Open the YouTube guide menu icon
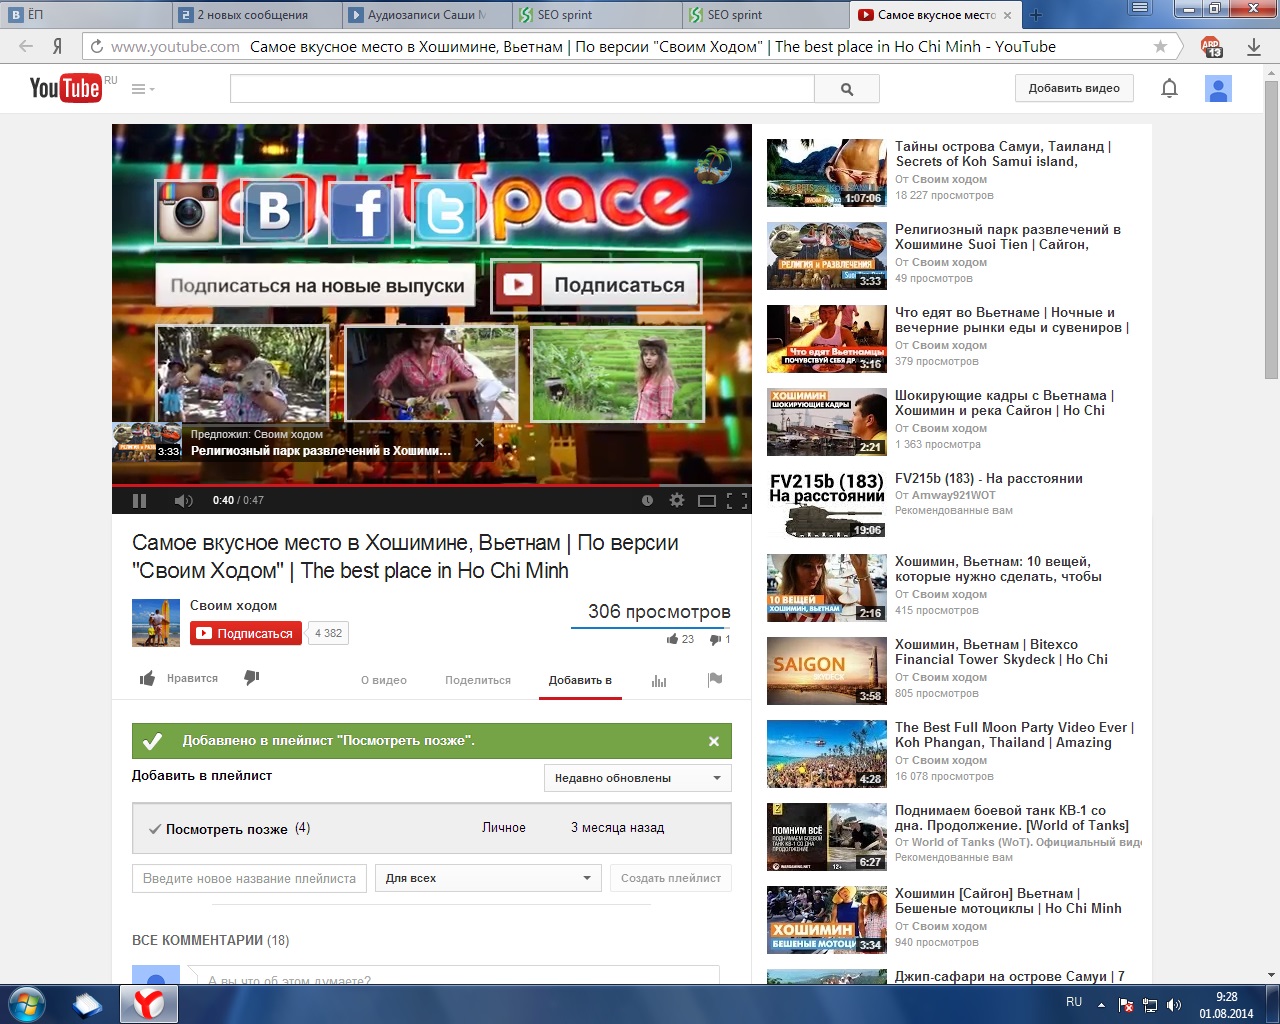 click(x=143, y=89)
